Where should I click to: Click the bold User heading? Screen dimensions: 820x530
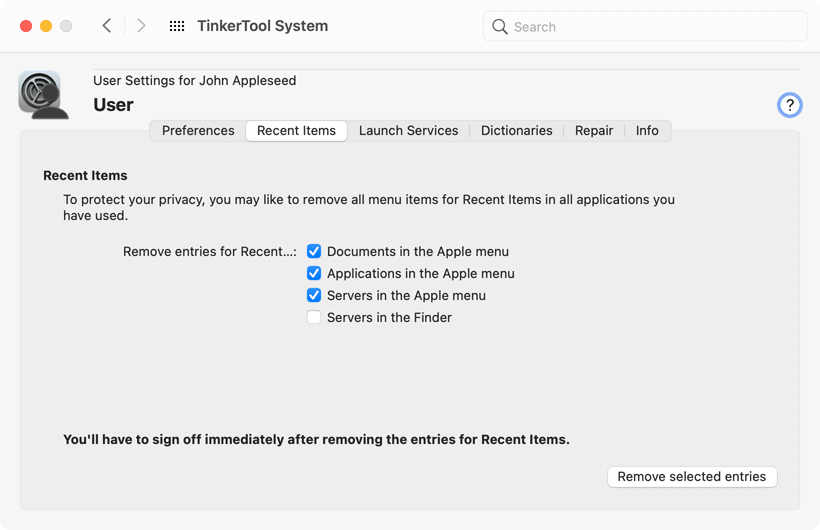pos(113,105)
